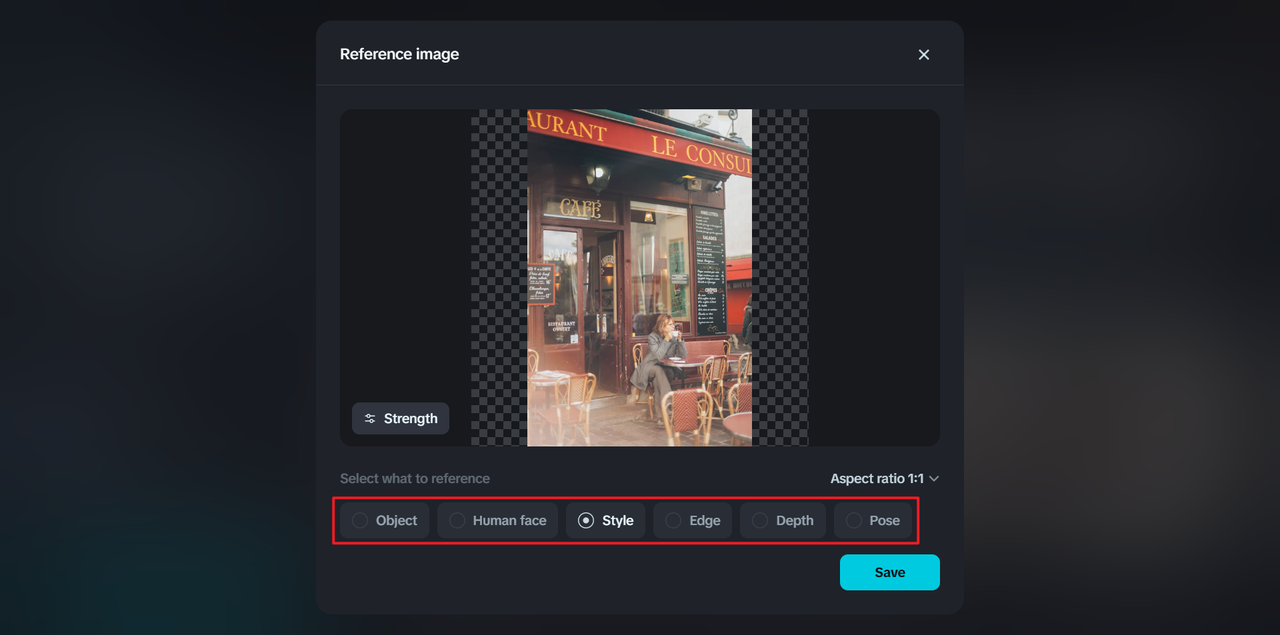This screenshot has height=635, width=1280.
Task: Click the café reference image preview
Action: tap(639, 278)
